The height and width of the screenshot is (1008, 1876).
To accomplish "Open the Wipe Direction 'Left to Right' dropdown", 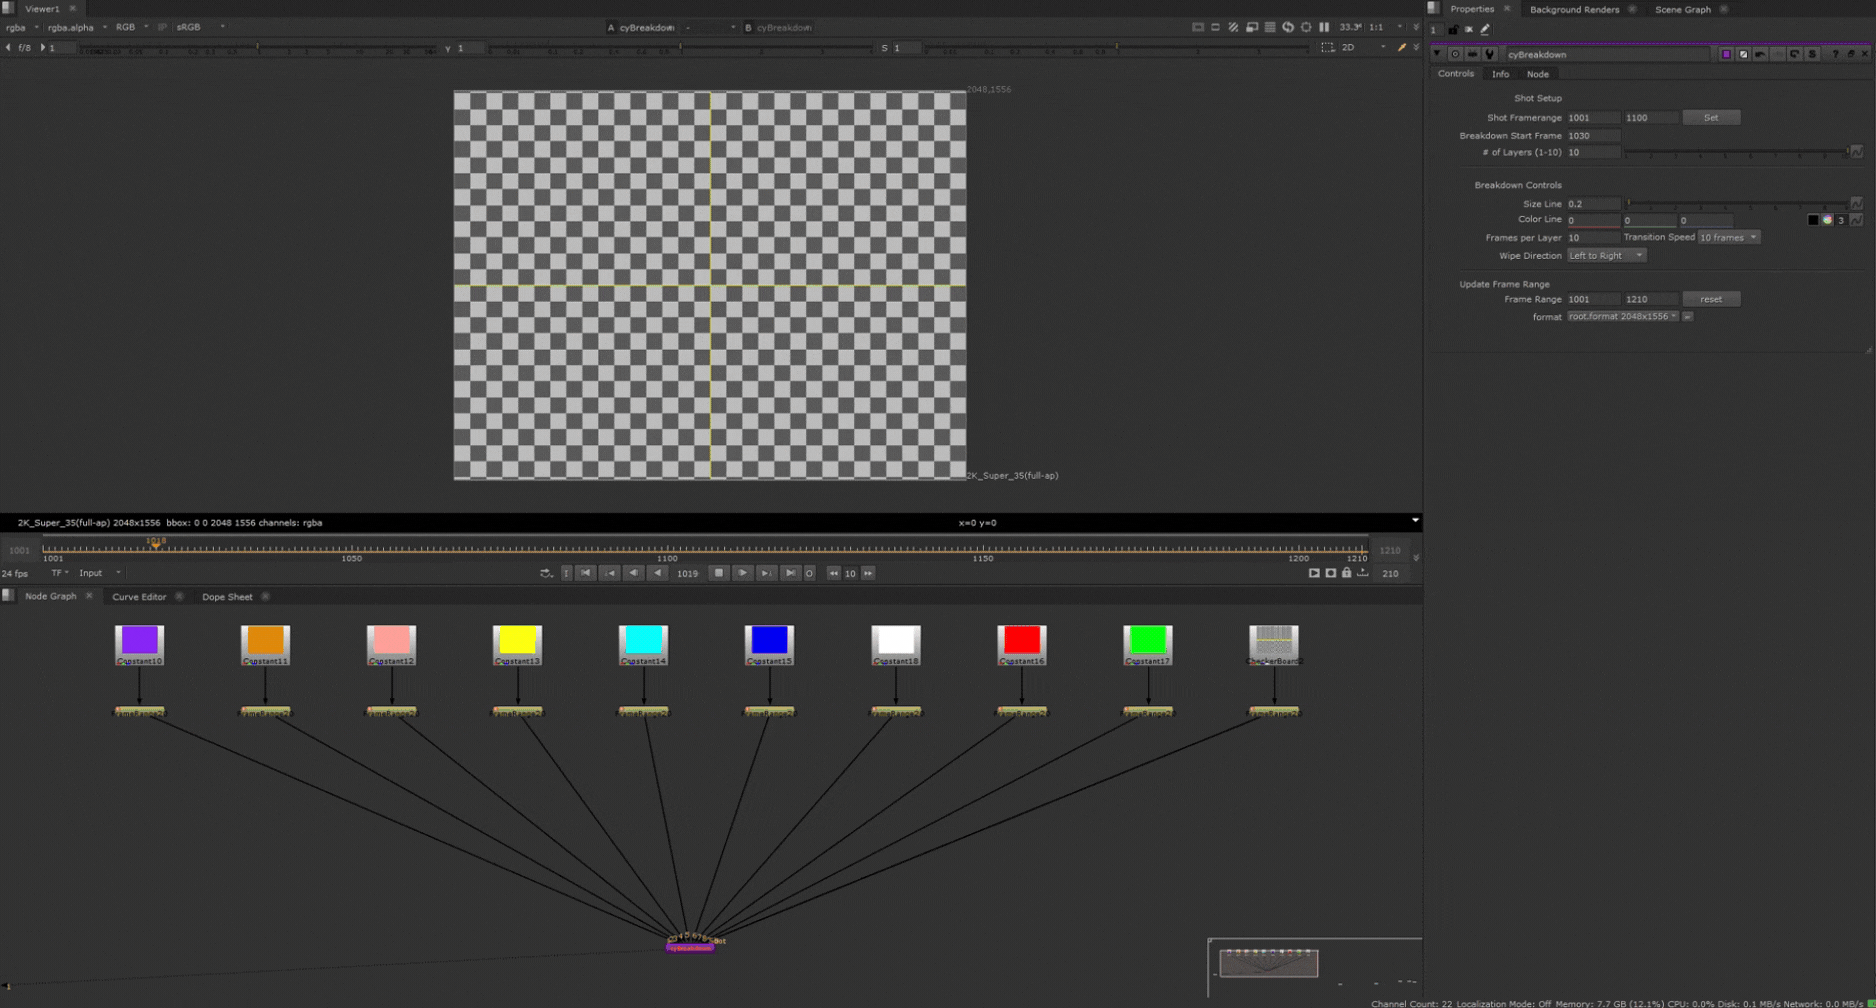I will point(1605,255).
